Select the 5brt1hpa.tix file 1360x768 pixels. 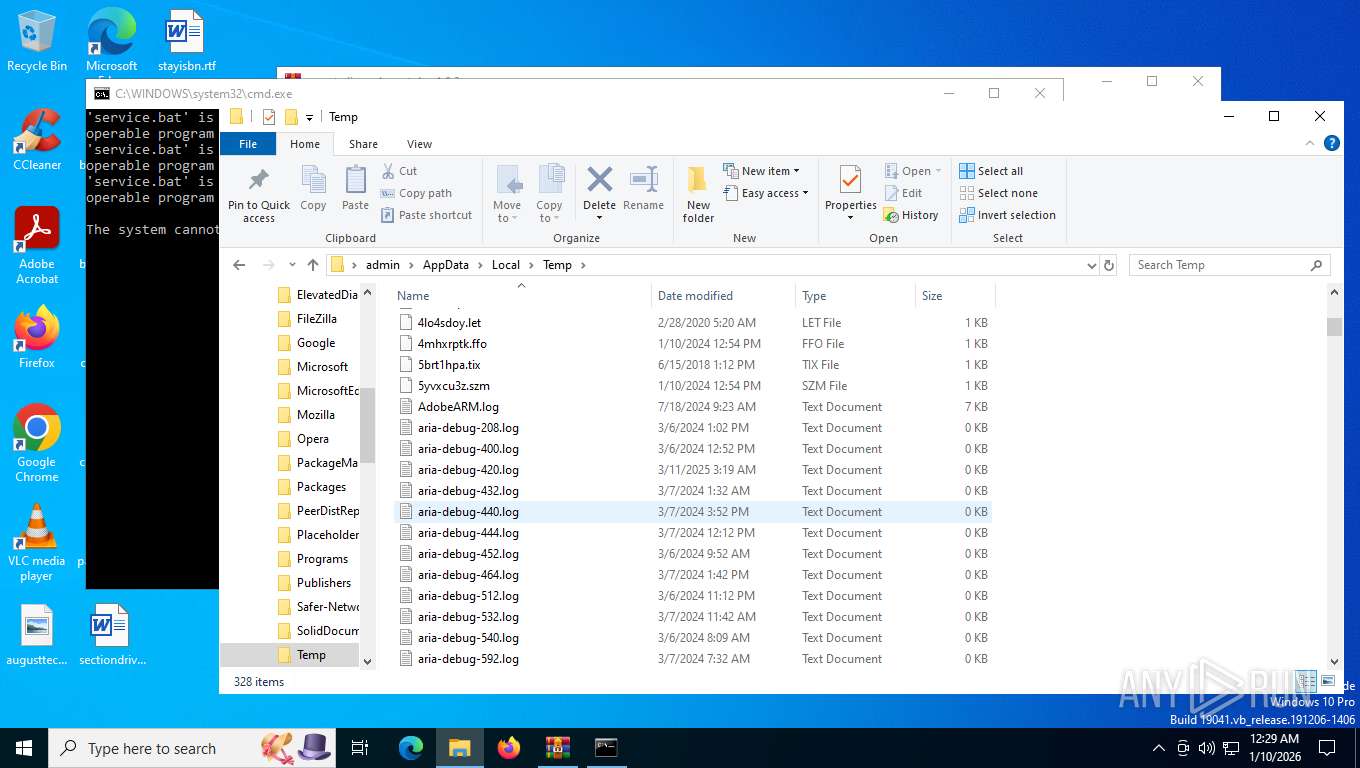coord(693,365)
